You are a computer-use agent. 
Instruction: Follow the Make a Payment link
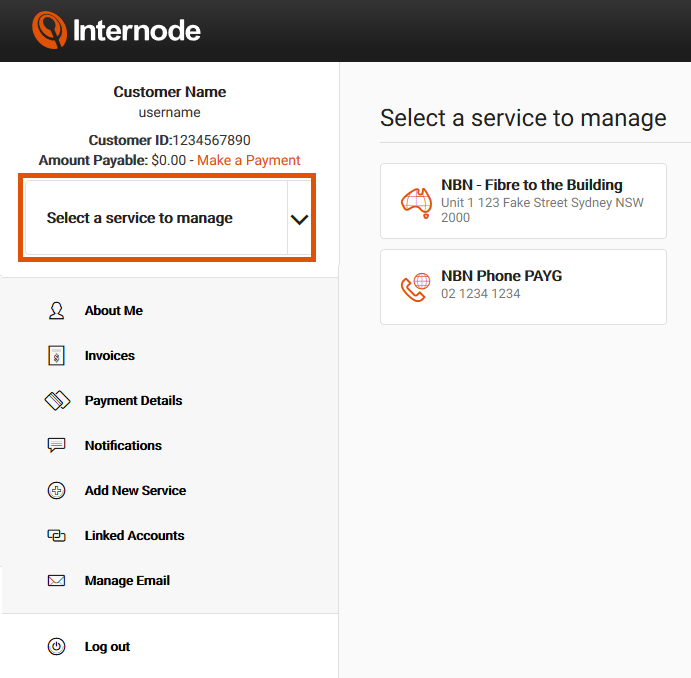click(x=249, y=160)
